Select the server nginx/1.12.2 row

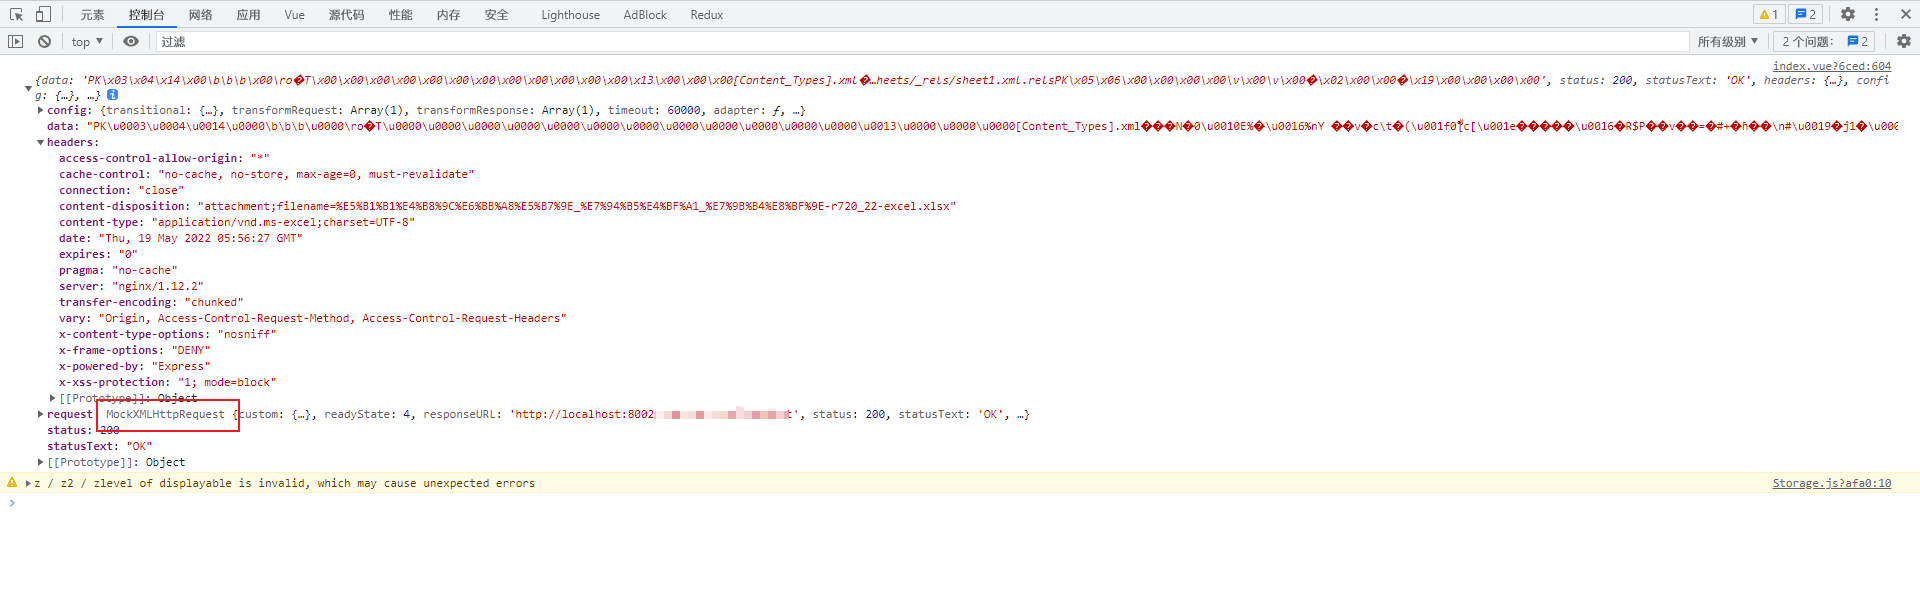[x=131, y=286]
